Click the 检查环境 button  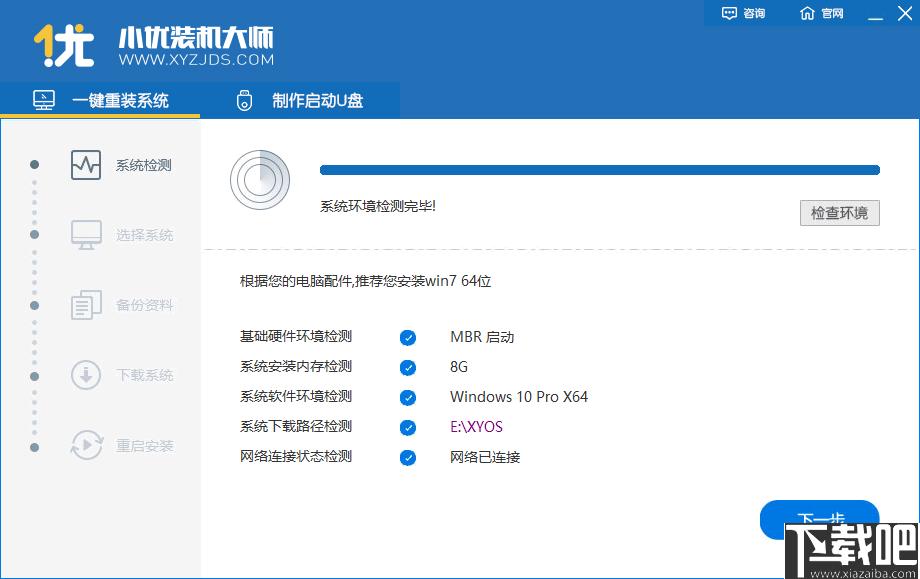tap(840, 213)
